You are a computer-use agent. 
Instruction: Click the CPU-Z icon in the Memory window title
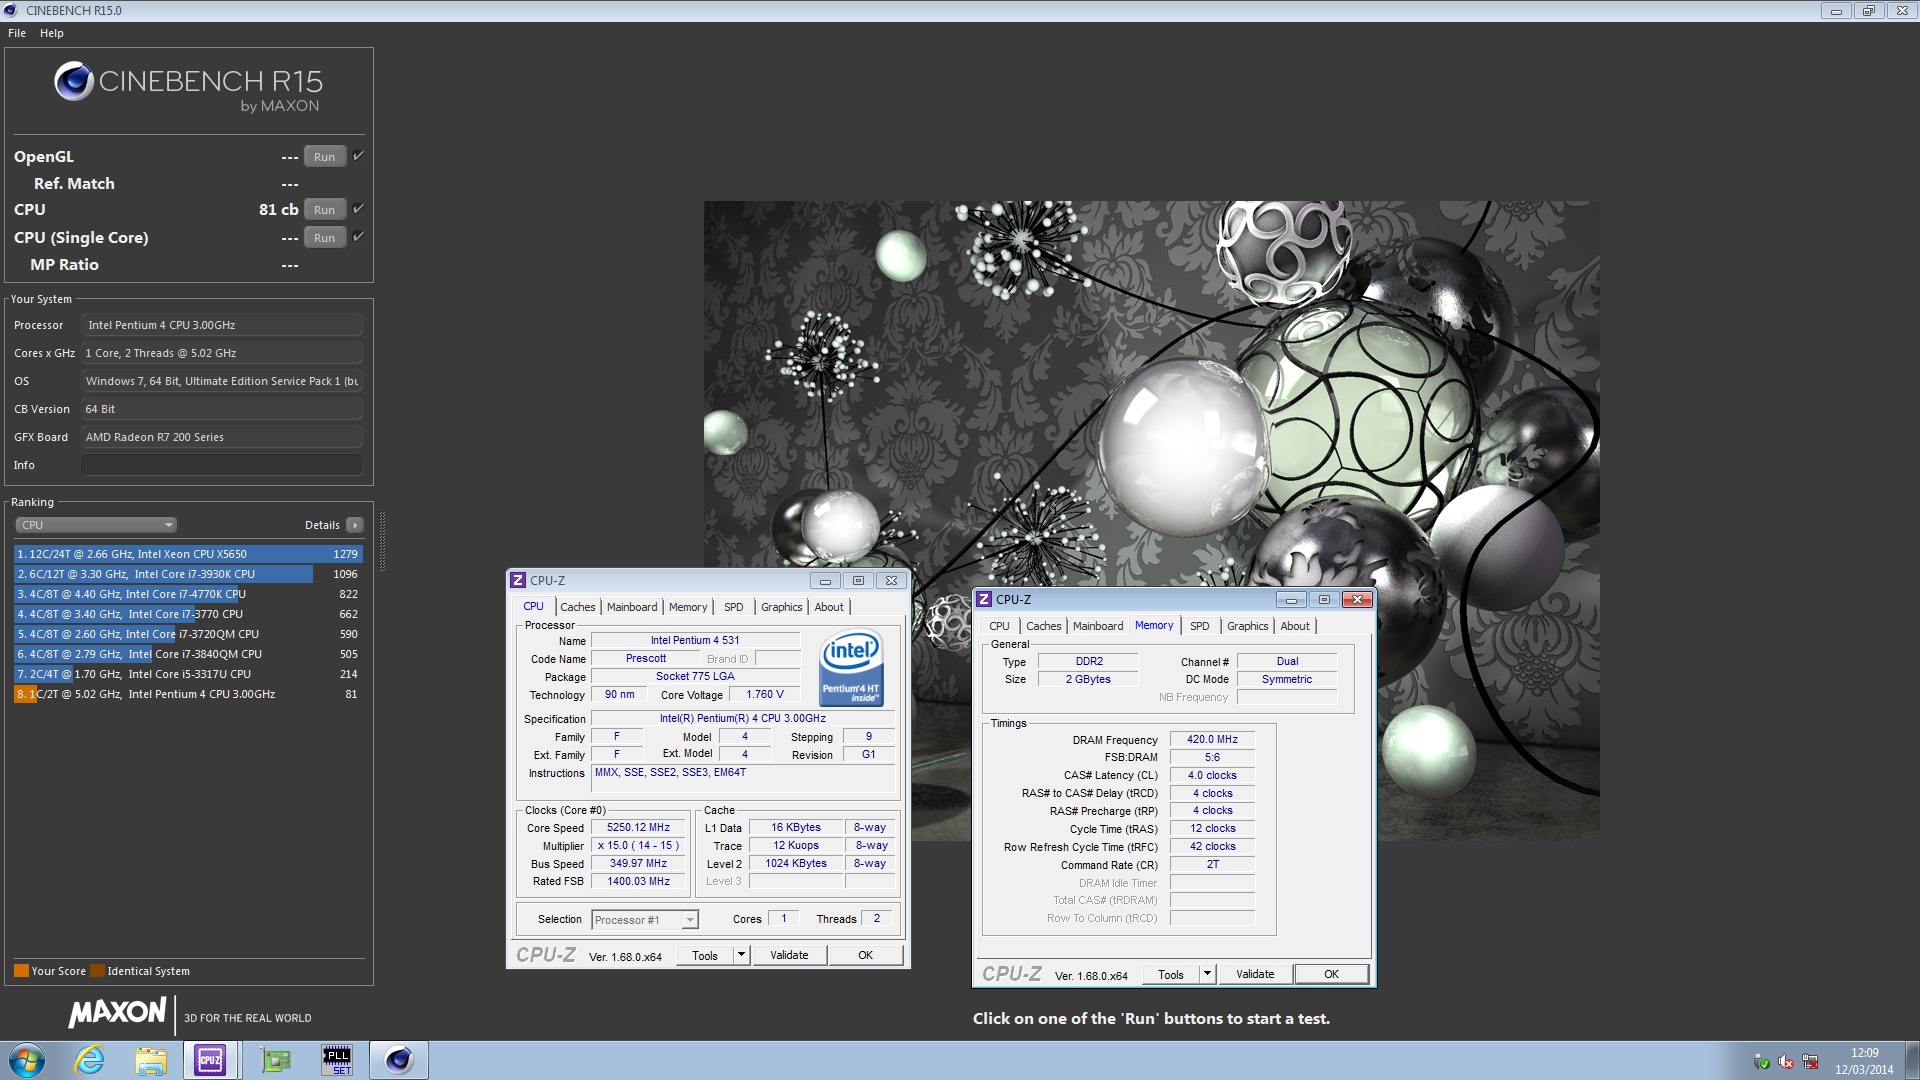(984, 599)
